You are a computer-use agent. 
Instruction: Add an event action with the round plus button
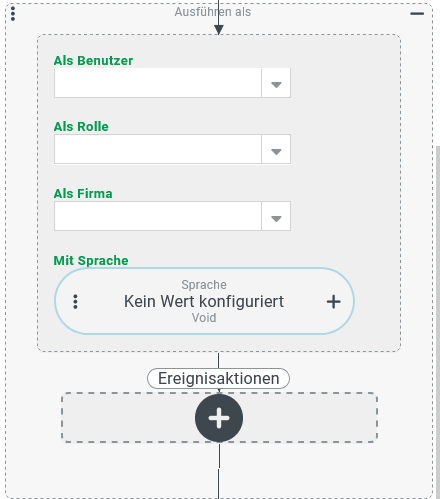tap(219, 418)
